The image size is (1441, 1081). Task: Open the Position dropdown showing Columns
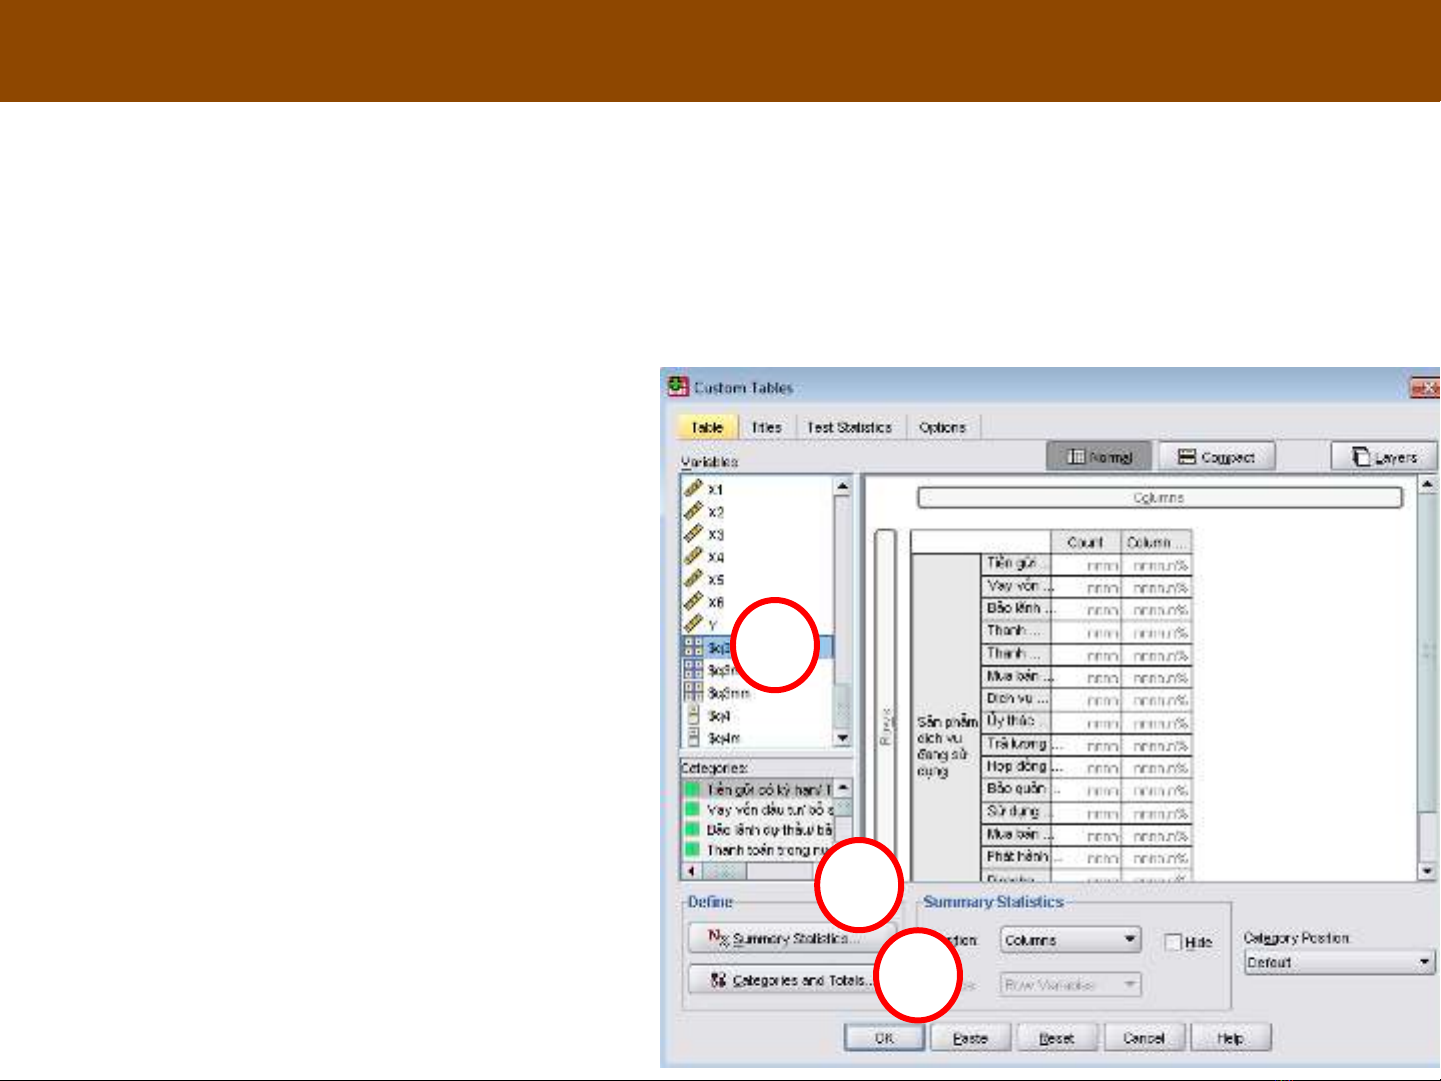coord(1070,940)
